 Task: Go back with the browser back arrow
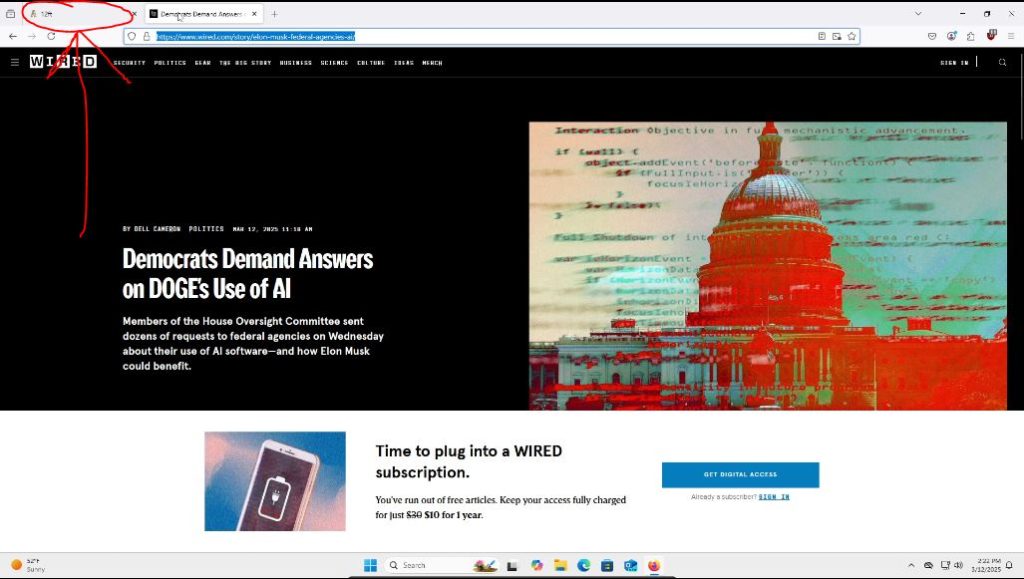[x=13, y=37]
